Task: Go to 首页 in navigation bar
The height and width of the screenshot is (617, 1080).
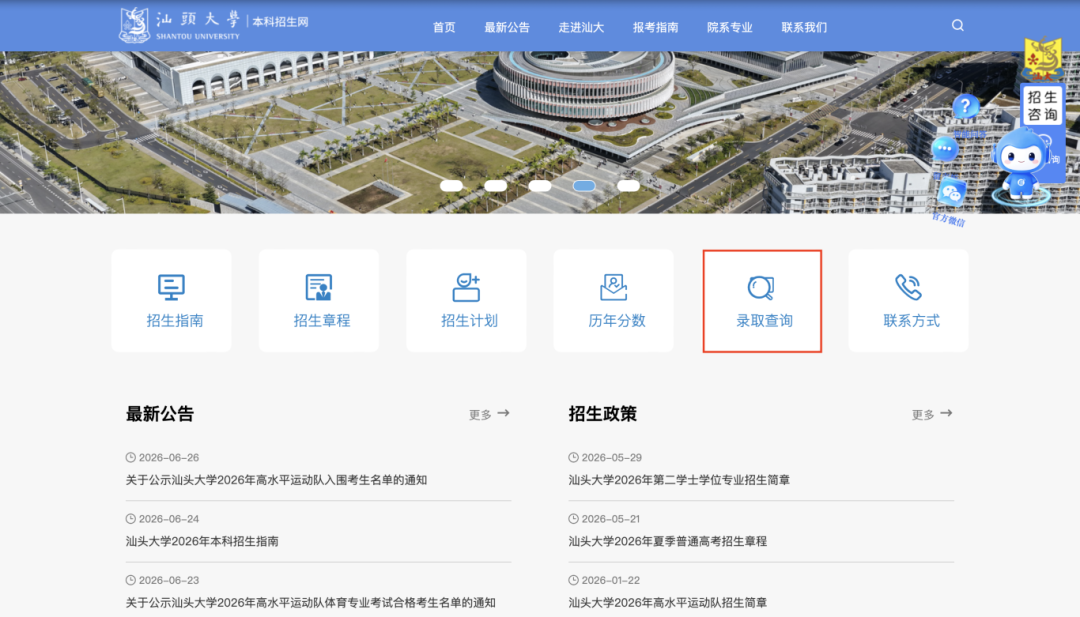Action: 444,28
